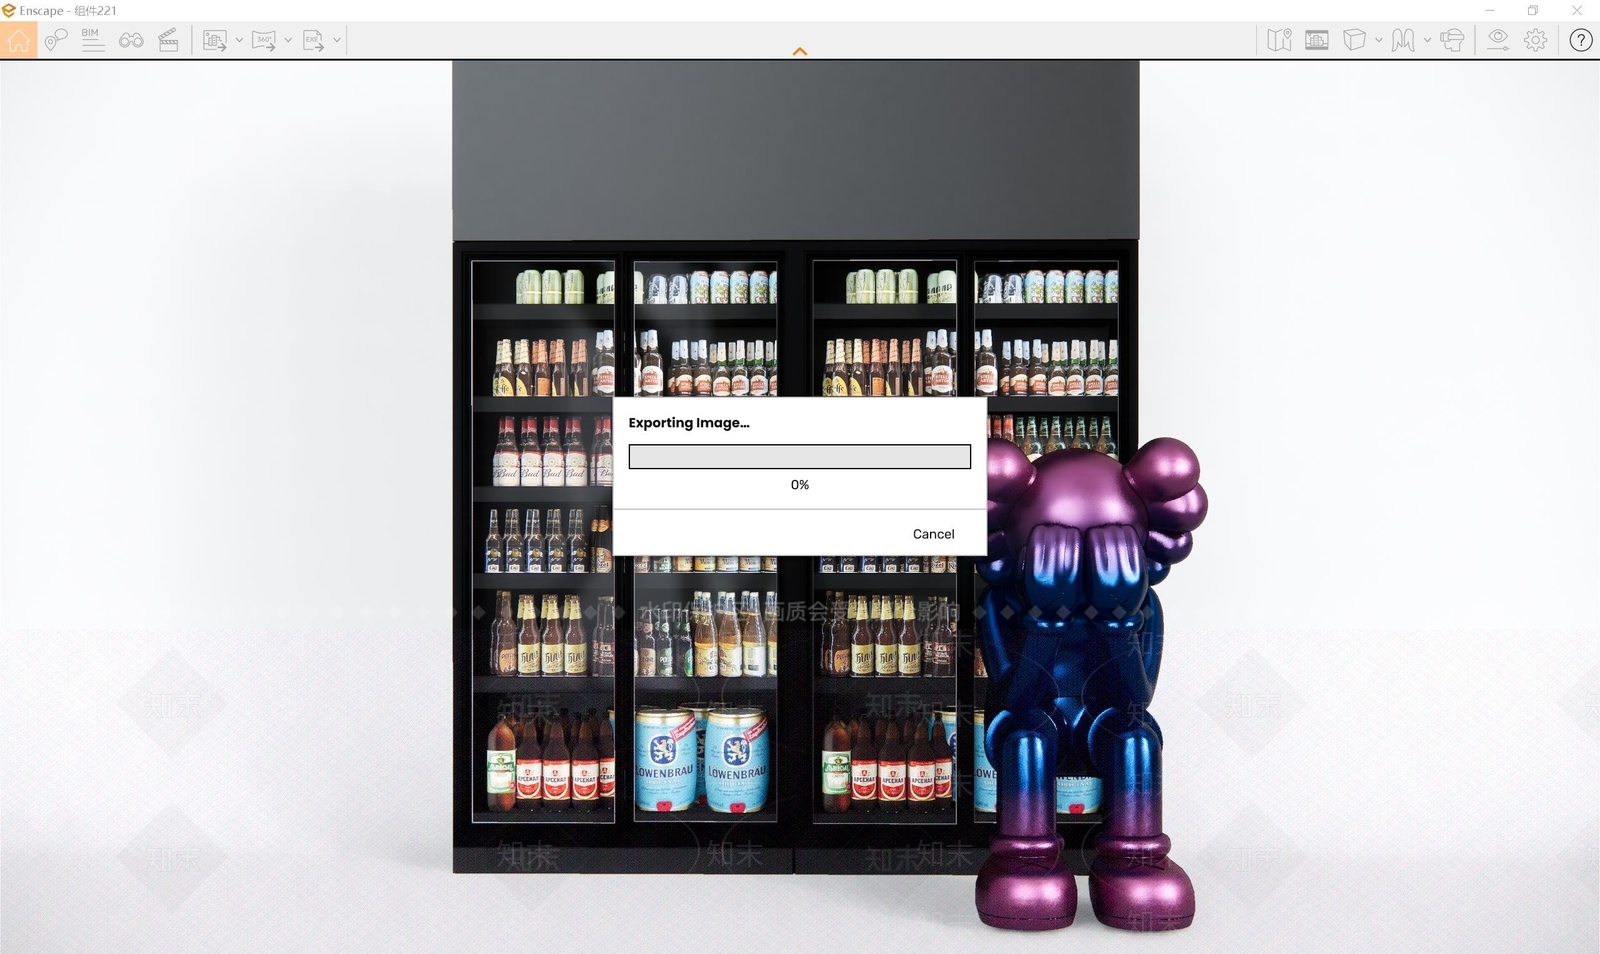Click the 360° panorama export icon

(x=264, y=40)
